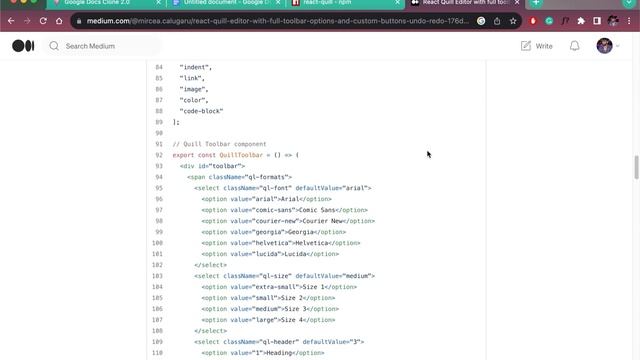Click the URL address bar
The height and width of the screenshot is (360, 640).
[278, 21]
